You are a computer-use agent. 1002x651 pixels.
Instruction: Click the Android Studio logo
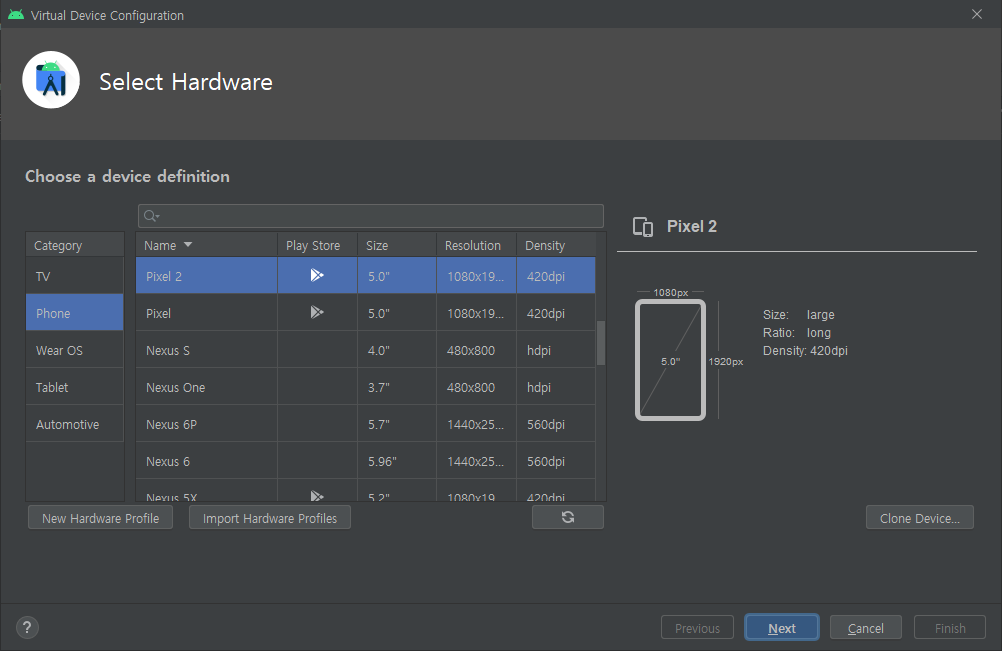point(51,80)
